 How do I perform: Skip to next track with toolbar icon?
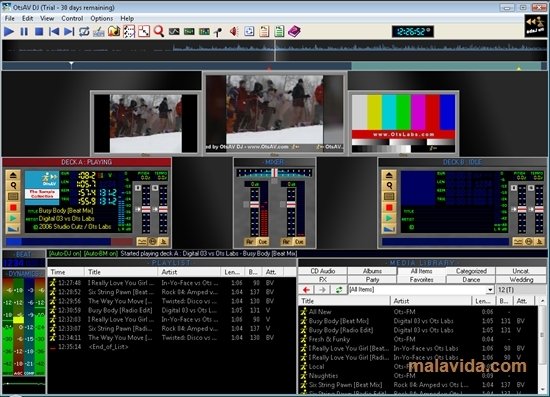tap(69, 32)
